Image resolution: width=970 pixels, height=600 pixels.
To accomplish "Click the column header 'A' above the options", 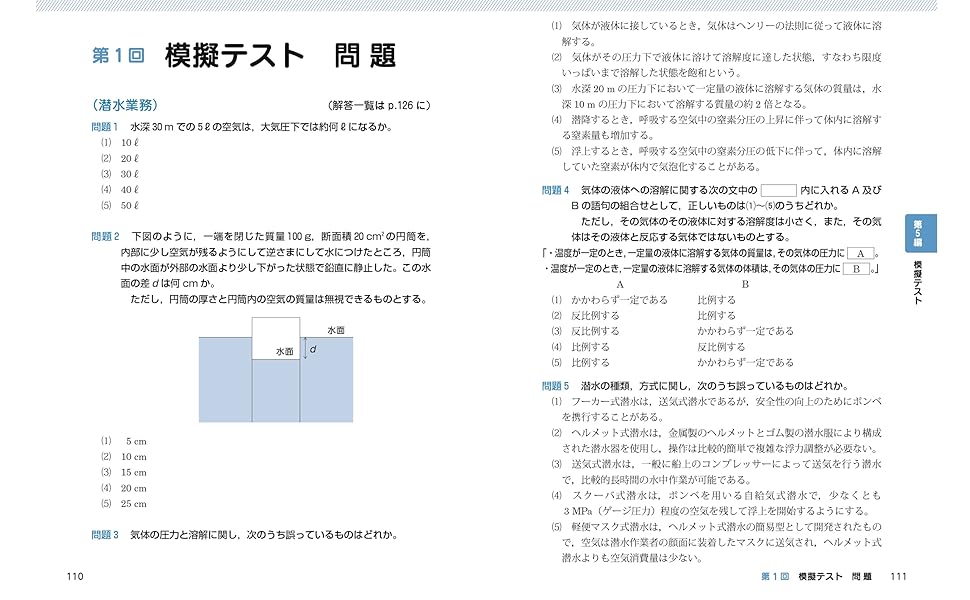I will pyautogui.click(x=620, y=285).
